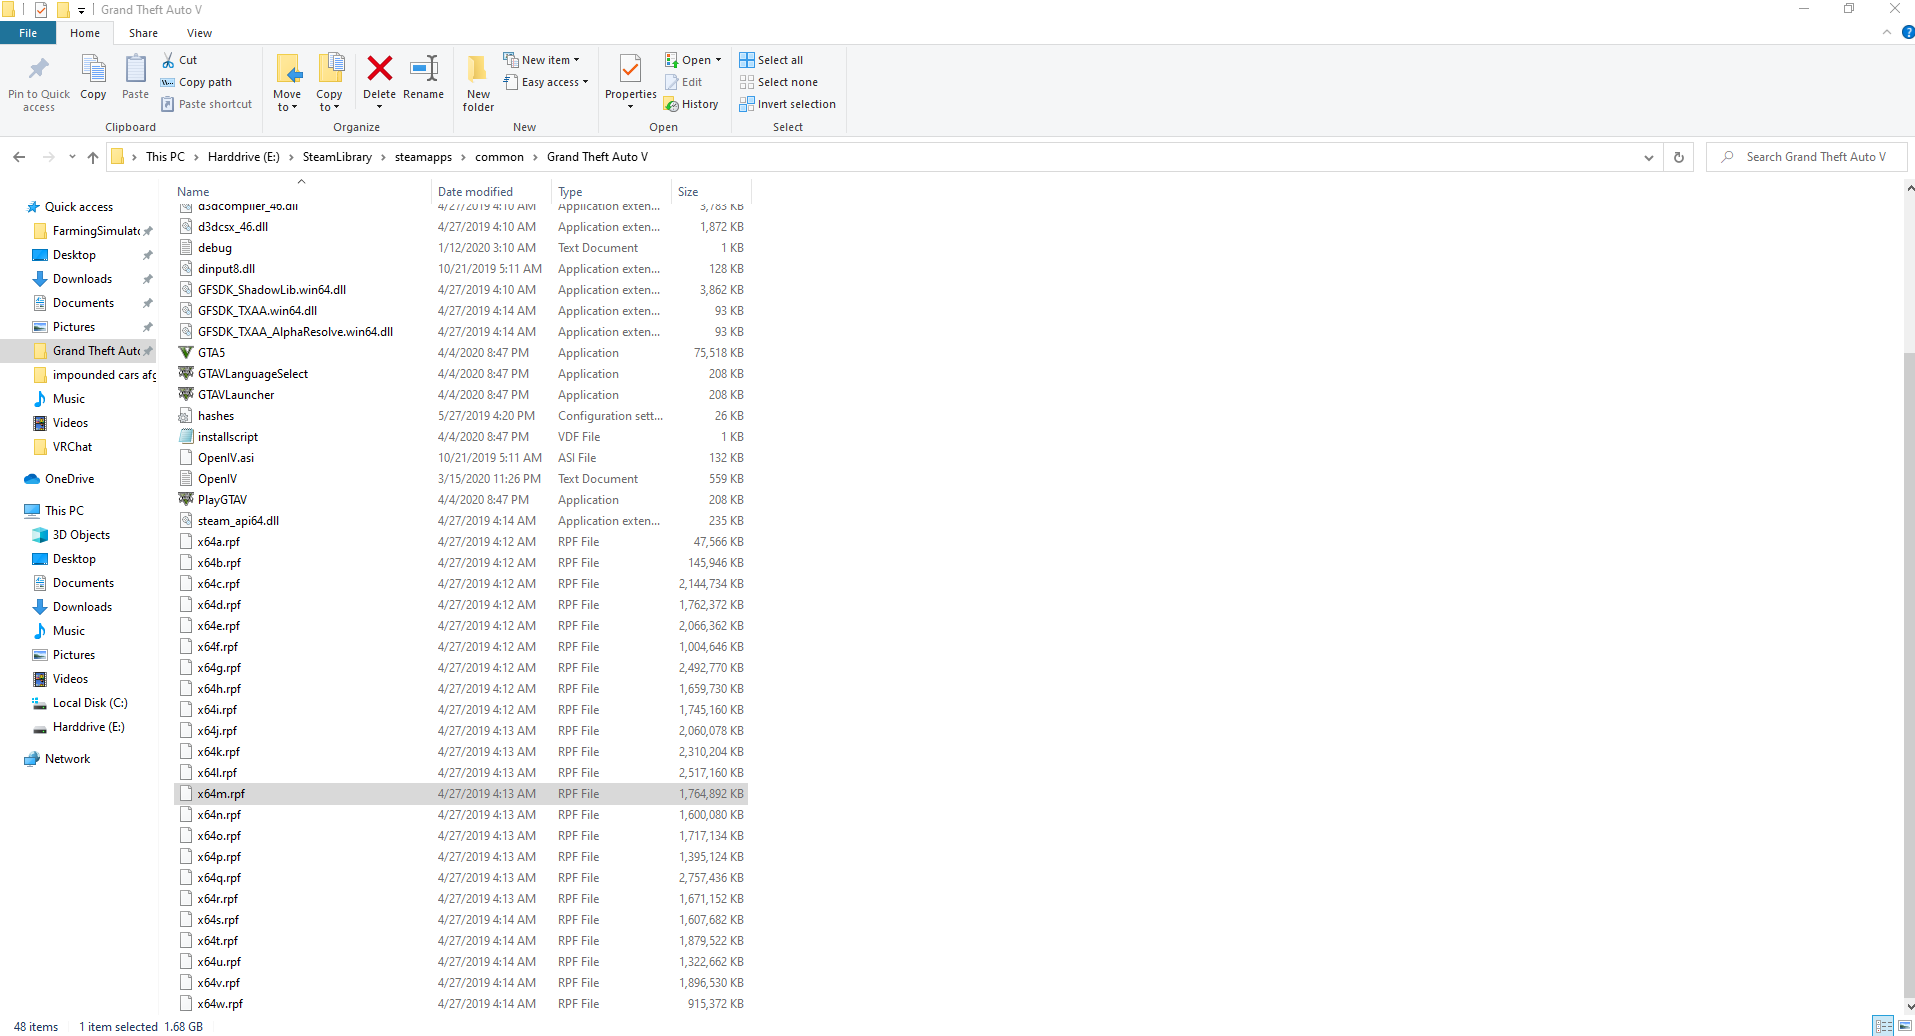Select Harddrive (E:) in navigation pane
The height and width of the screenshot is (1036, 1915).
(x=88, y=727)
